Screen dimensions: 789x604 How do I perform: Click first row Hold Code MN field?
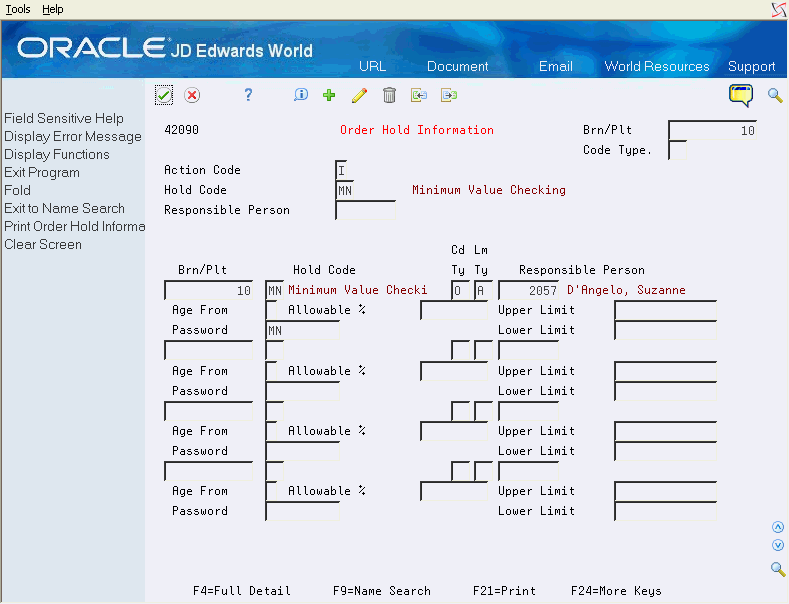tap(275, 290)
